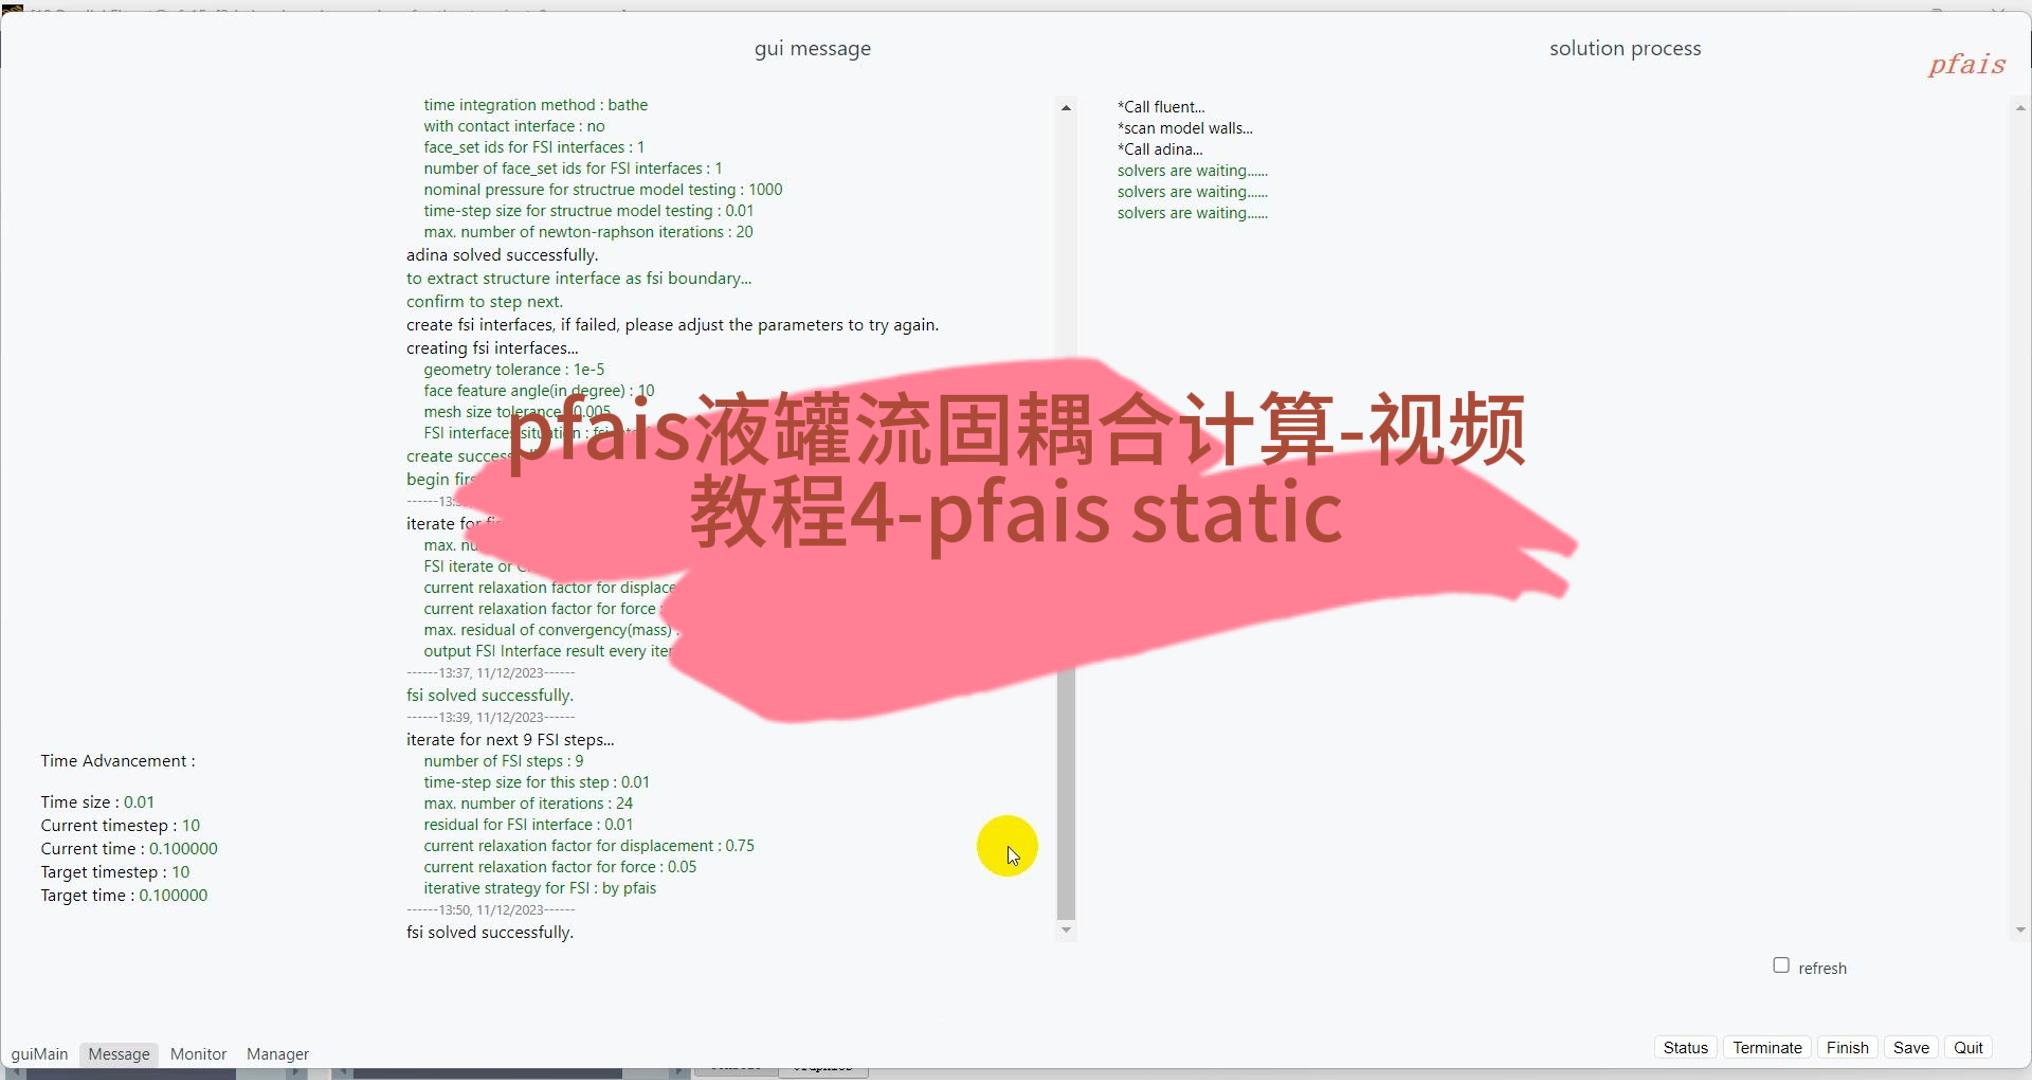The height and width of the screenshot is (1080, 2032).
Task: Click the Finish button
Action: 1847,1047
